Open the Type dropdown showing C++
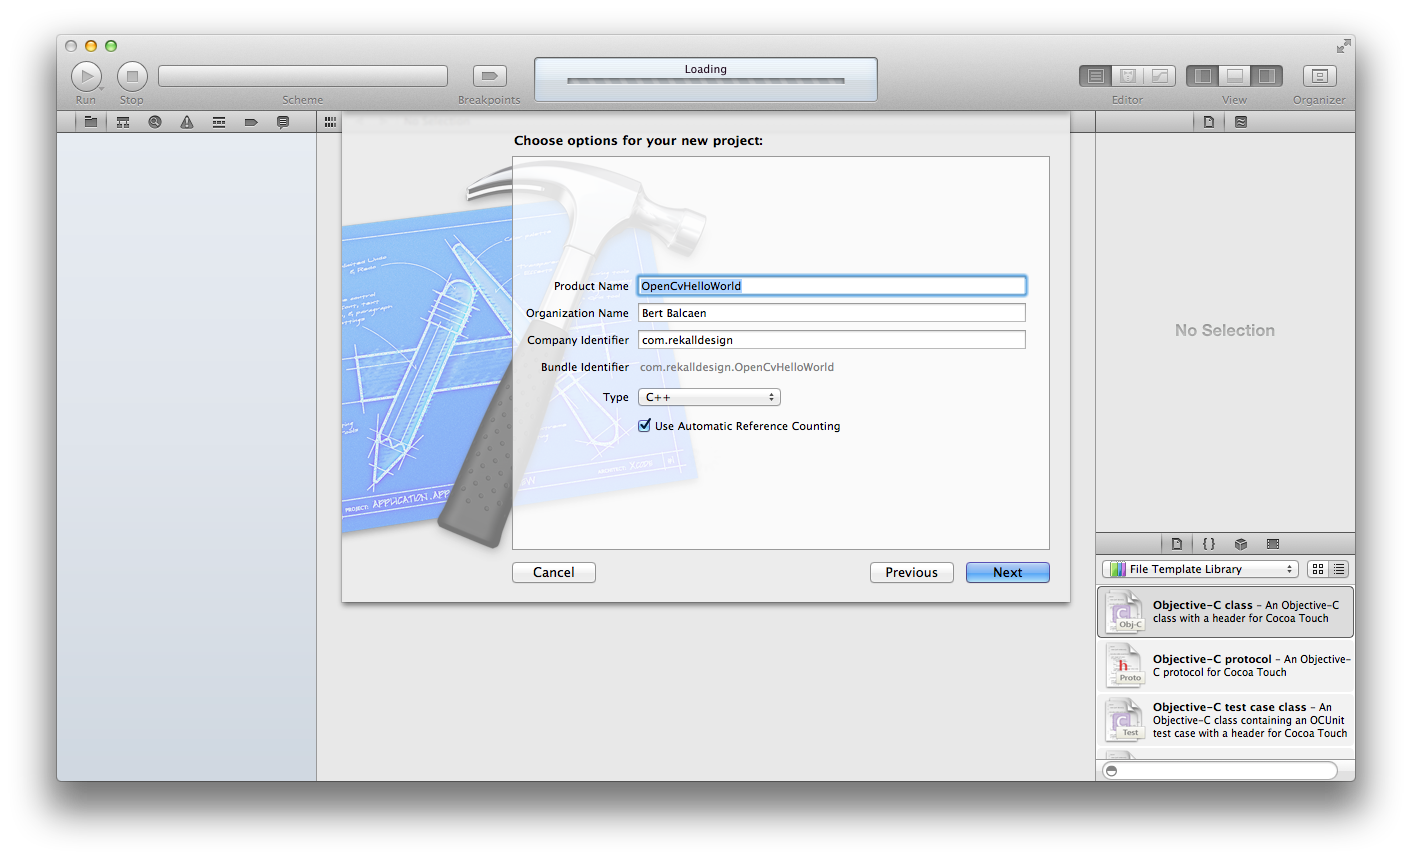 pos(709,397)
